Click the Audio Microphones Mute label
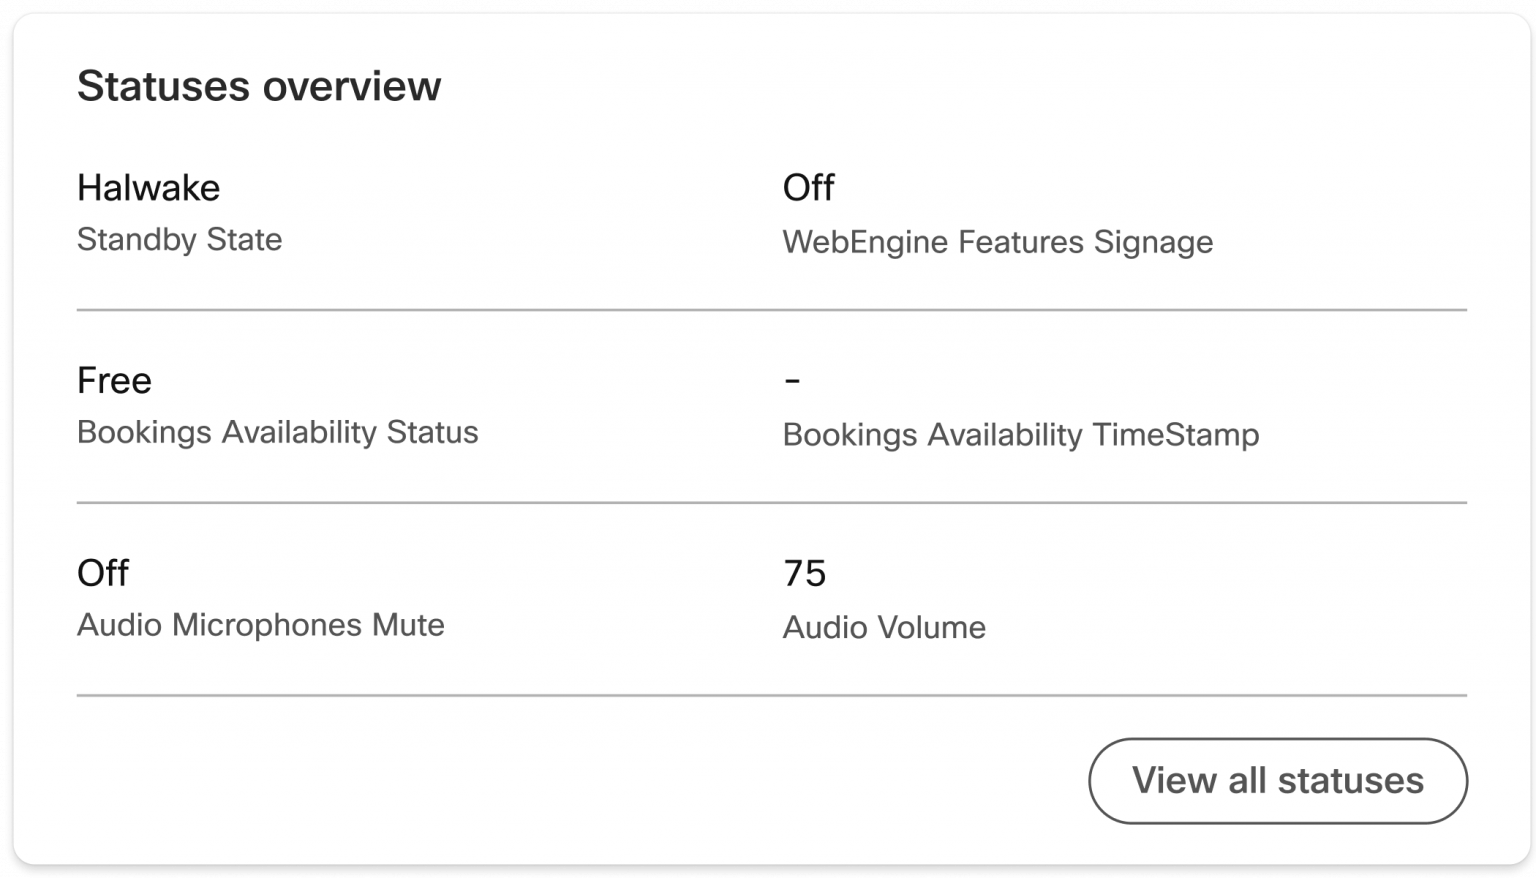 (261, 626)
